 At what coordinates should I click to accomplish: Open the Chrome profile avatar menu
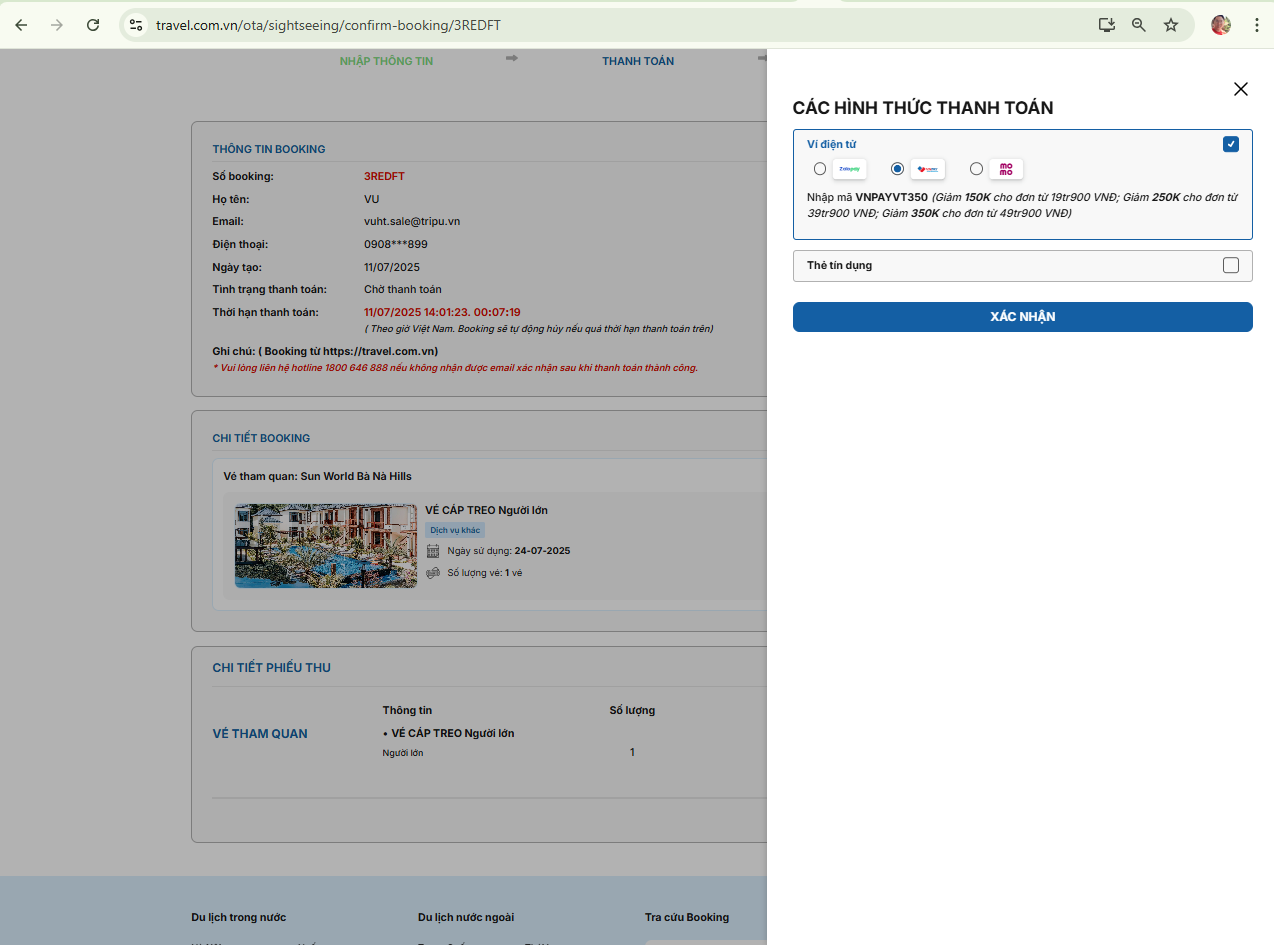coord(1220,25)
